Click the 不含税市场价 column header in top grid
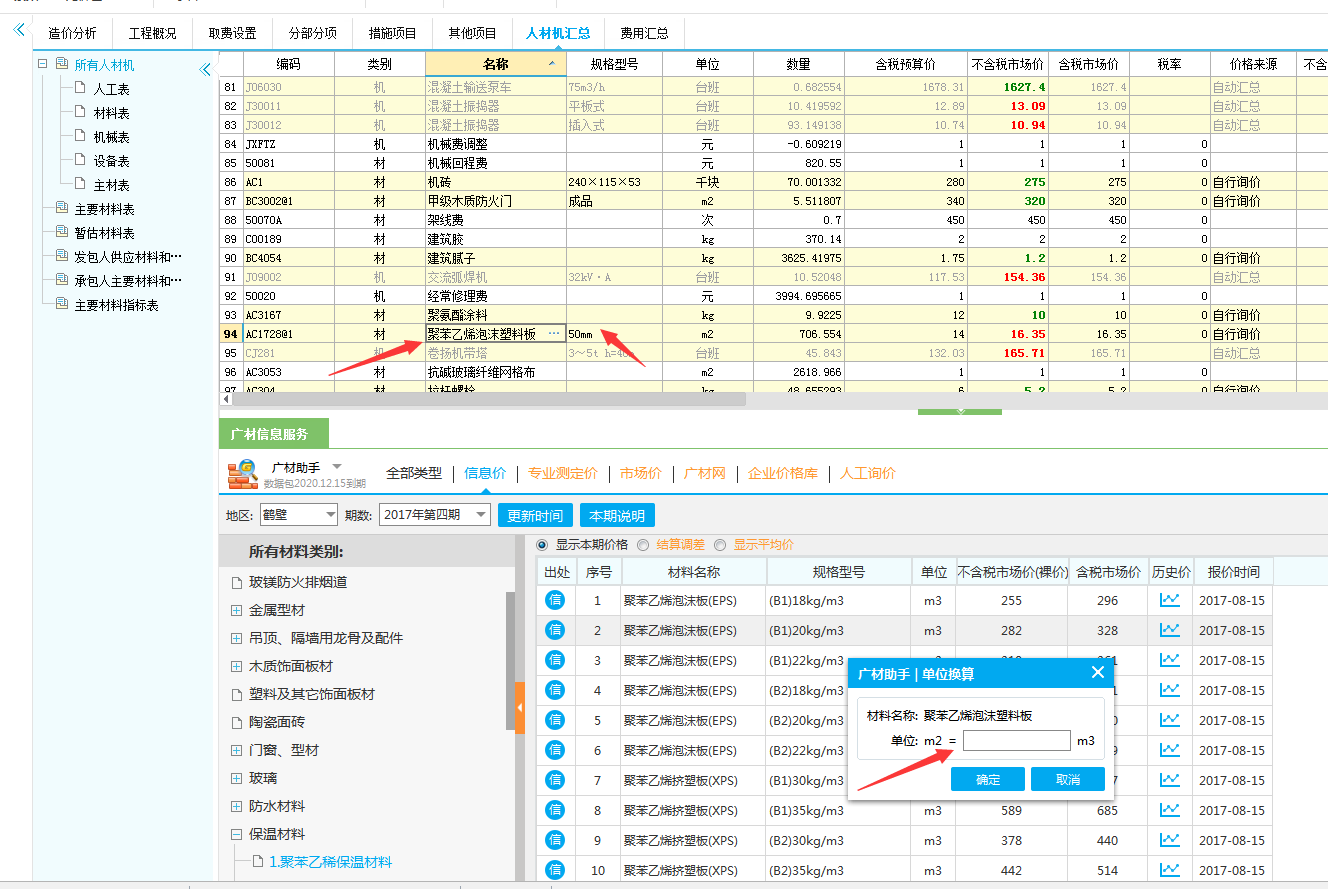The width and height of the screenshot is (1328, 889). tap(1007, 64)
